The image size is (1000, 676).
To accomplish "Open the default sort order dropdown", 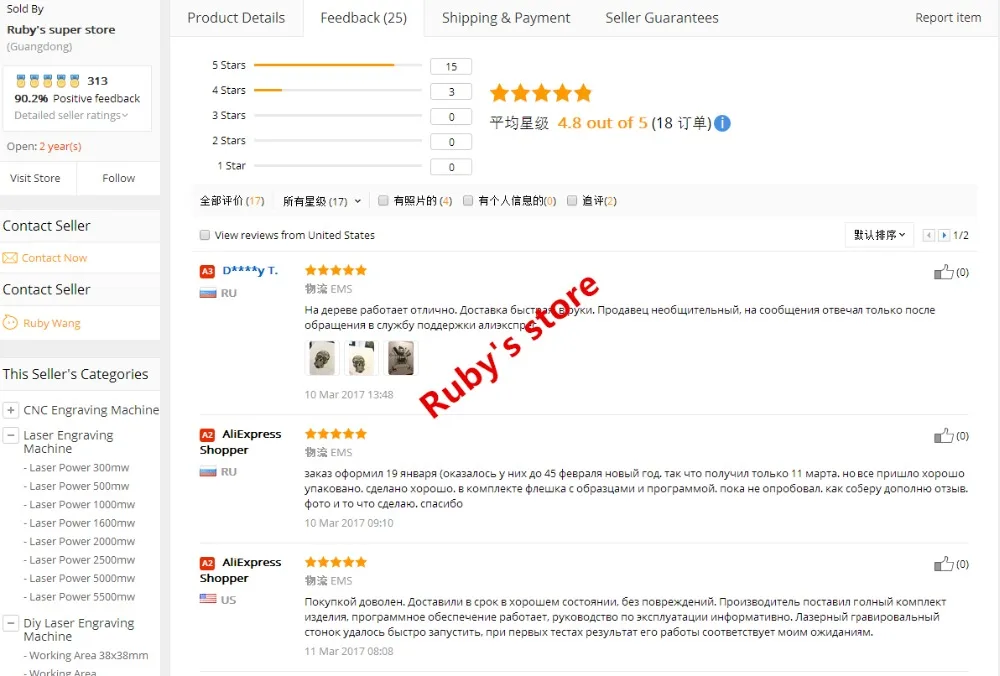I will coord(879,235).
